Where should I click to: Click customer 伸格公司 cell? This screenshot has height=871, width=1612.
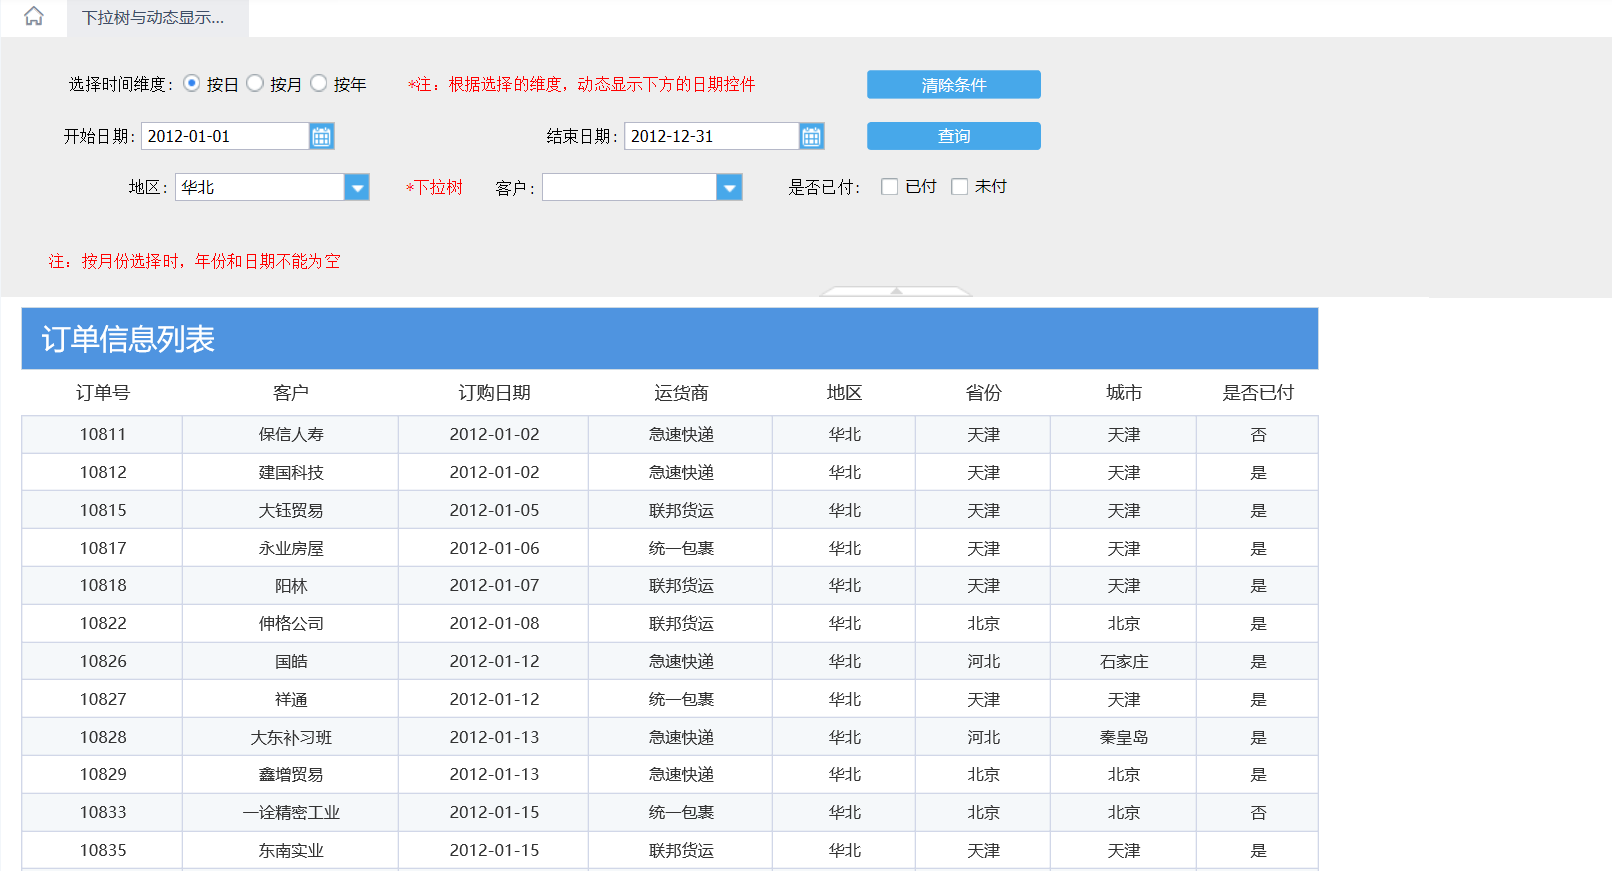pos(291,623)
